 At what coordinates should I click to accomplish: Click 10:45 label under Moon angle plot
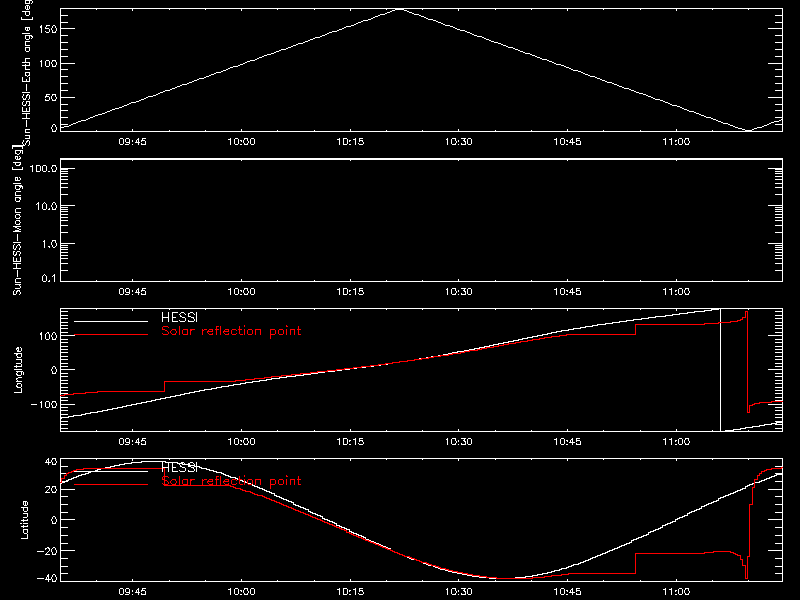pos(567,291)
